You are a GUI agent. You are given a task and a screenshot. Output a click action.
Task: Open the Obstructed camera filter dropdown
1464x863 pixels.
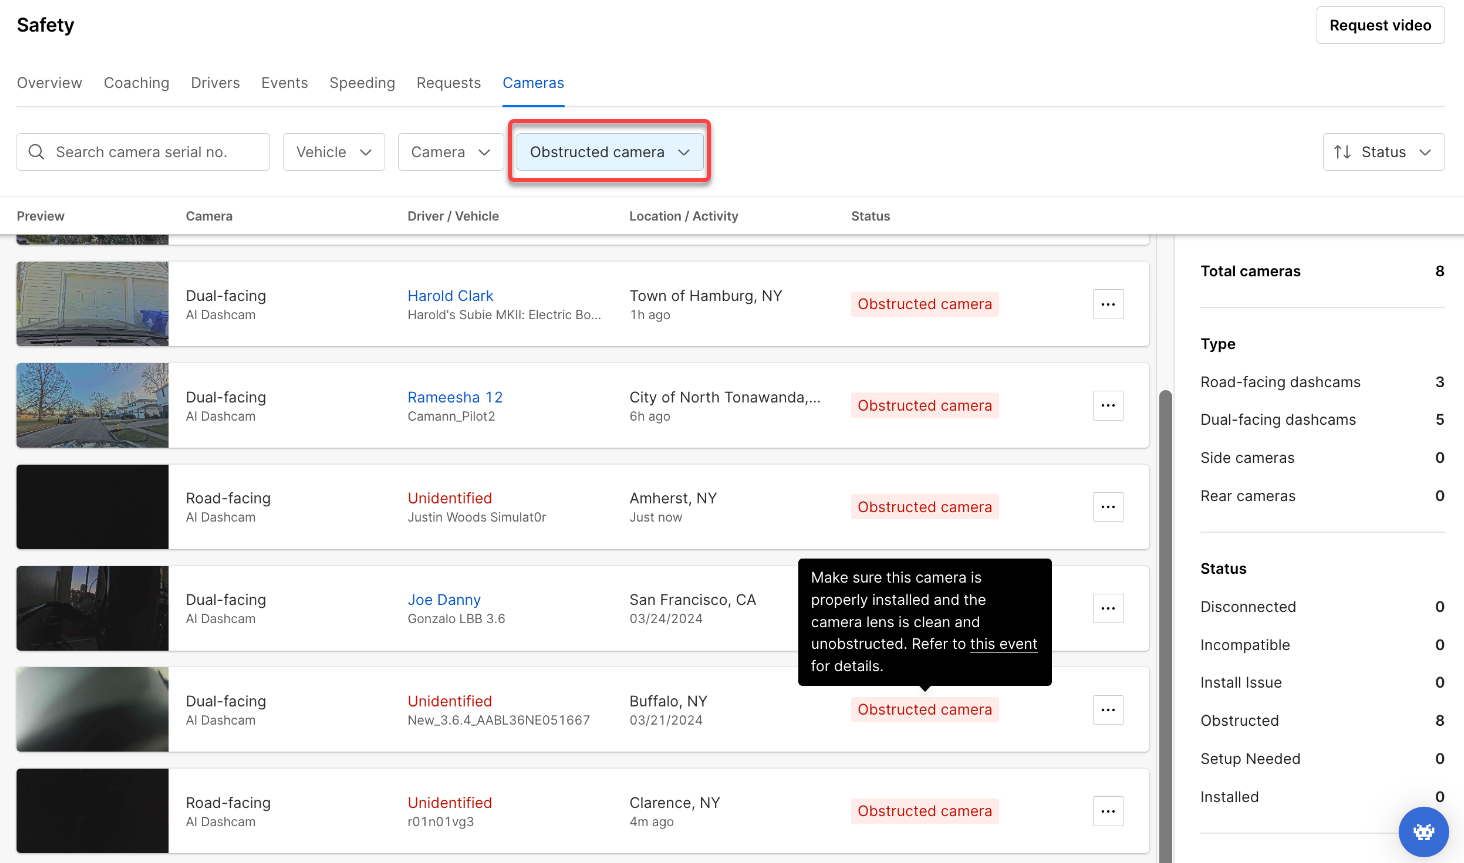[610, 152]
